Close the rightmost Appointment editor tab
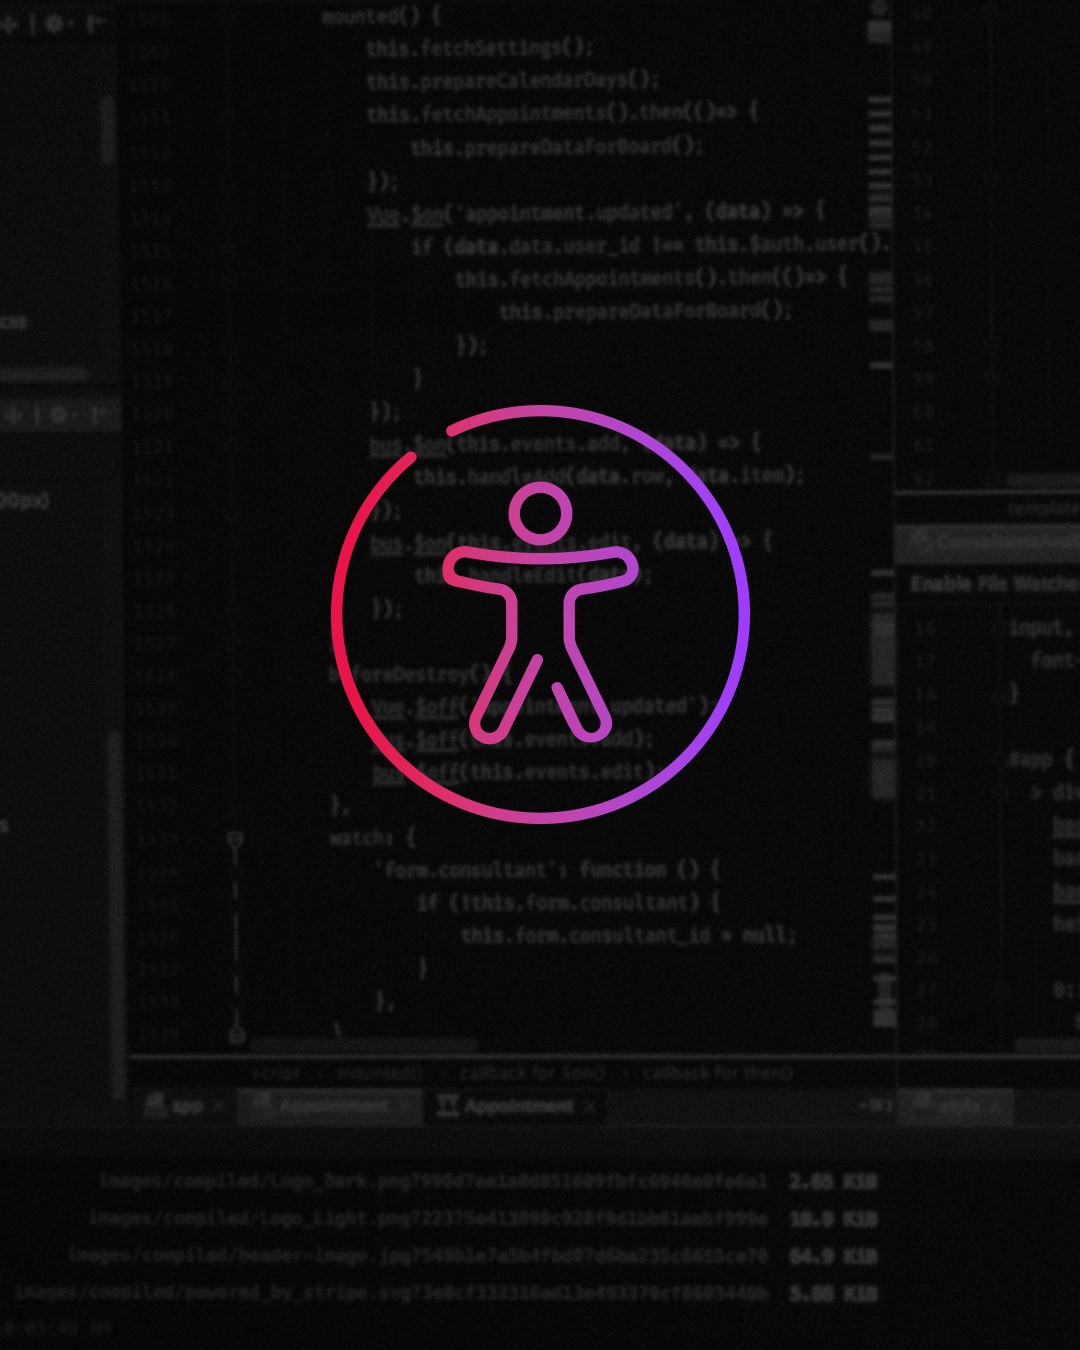This screenshot has height=1350, width=1080. 590,1107
